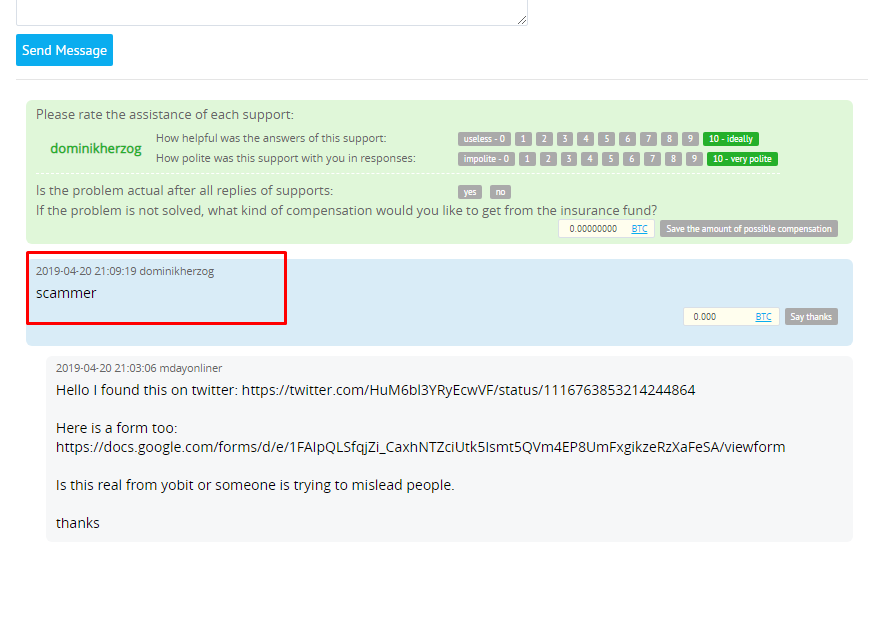The height and width of the screenshot is (628, 871).
Task: Rate politeness as impolite - 0
Action: (x=487, y=159)
